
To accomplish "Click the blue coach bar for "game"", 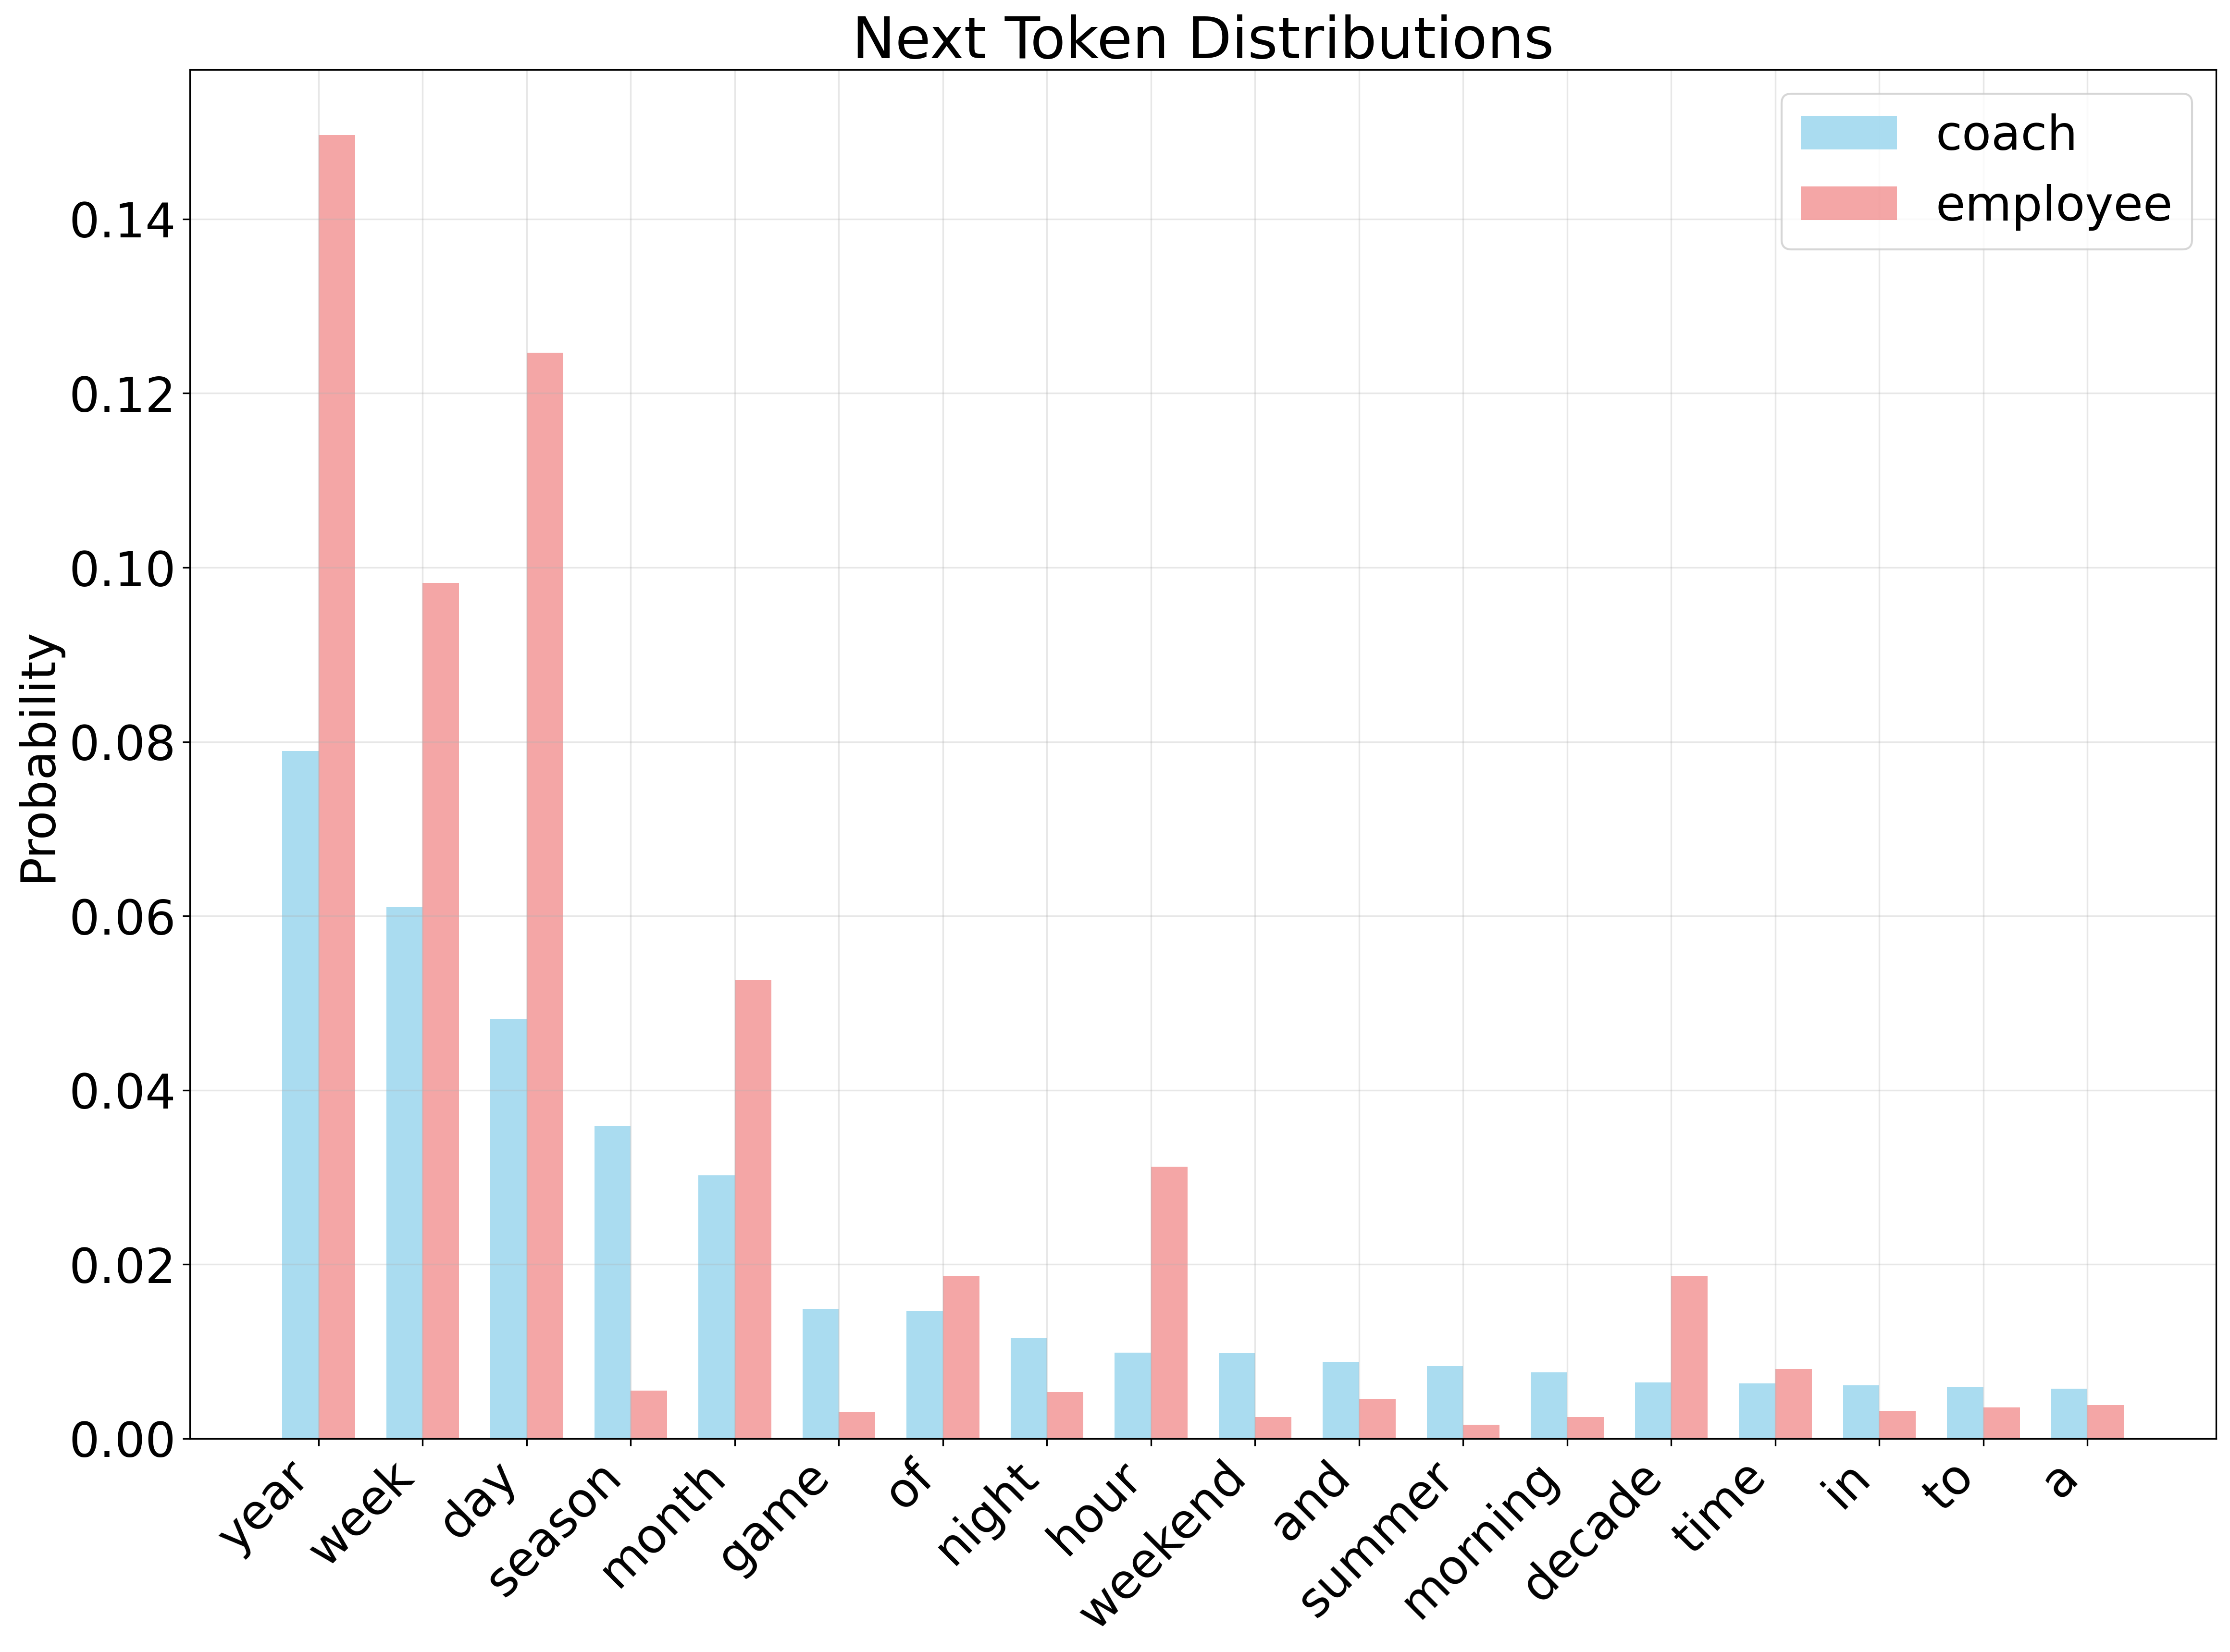I will (820, 1373).
